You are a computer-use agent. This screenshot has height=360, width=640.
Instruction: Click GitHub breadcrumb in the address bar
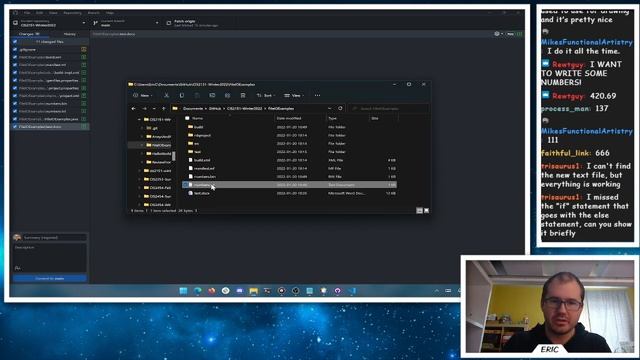click(215, 109)
